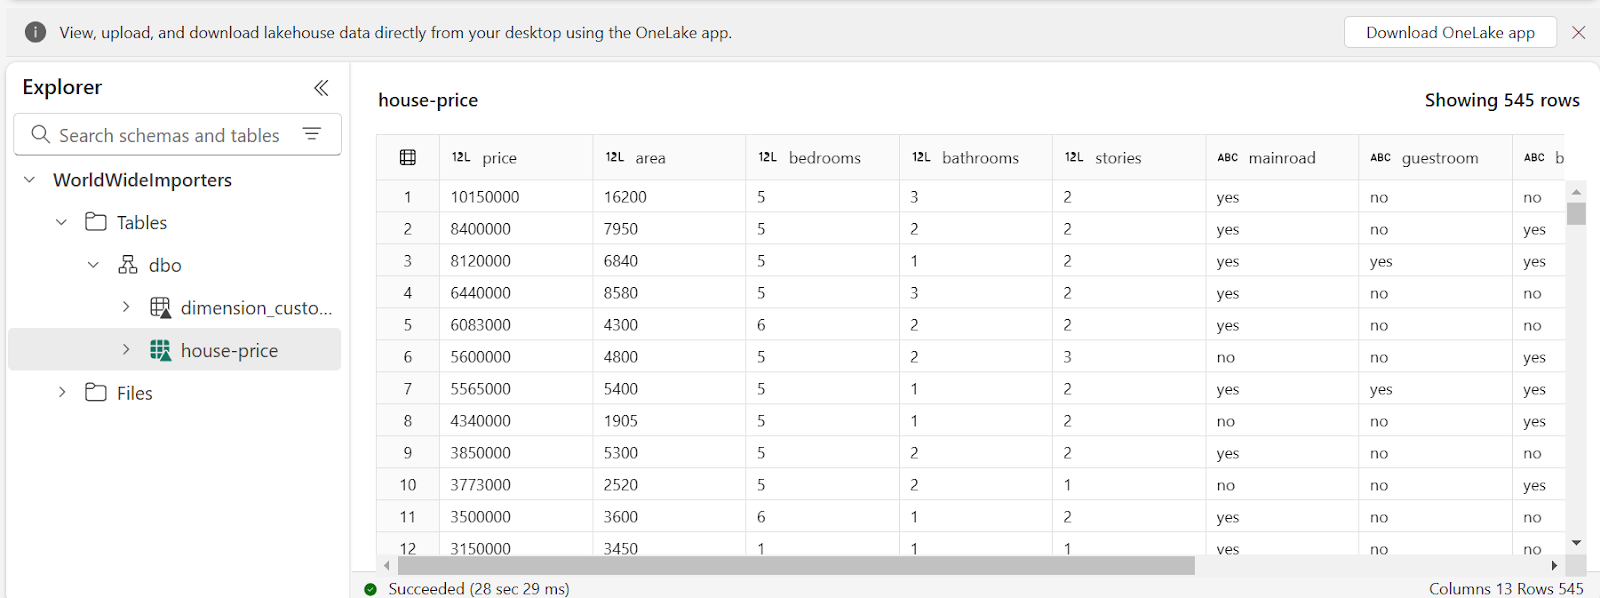This screenshot has height=598, width=1600.
Task: Click the ABC type icon on mainroad column
Action: coord(1228,157)
